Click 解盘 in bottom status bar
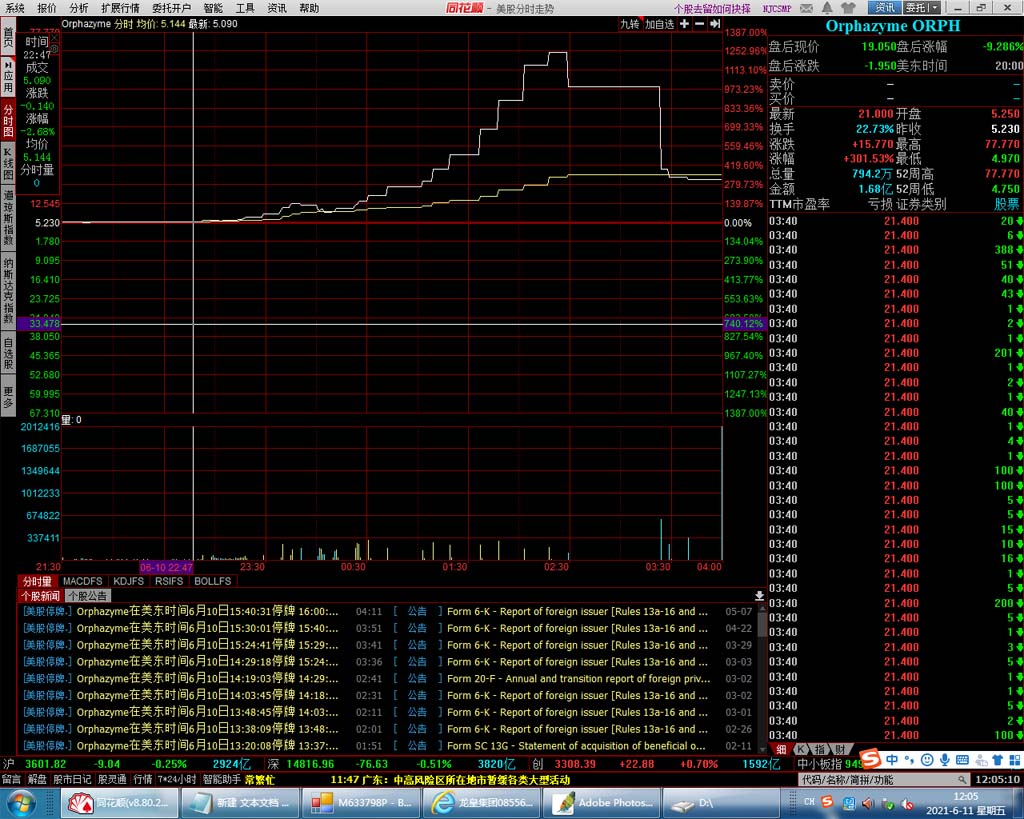The width and height of the screenshot is (1024, 819). tap(37, 780)
